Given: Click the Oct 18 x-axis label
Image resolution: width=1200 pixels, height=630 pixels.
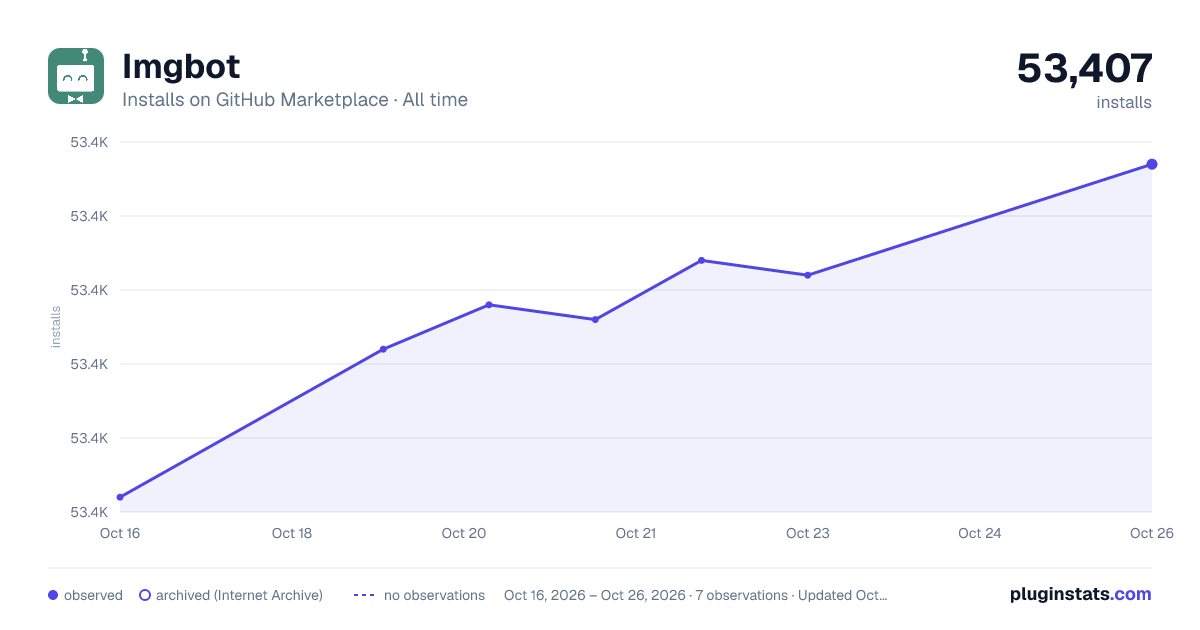Looking at the screenshot, I should coord(292,533).
